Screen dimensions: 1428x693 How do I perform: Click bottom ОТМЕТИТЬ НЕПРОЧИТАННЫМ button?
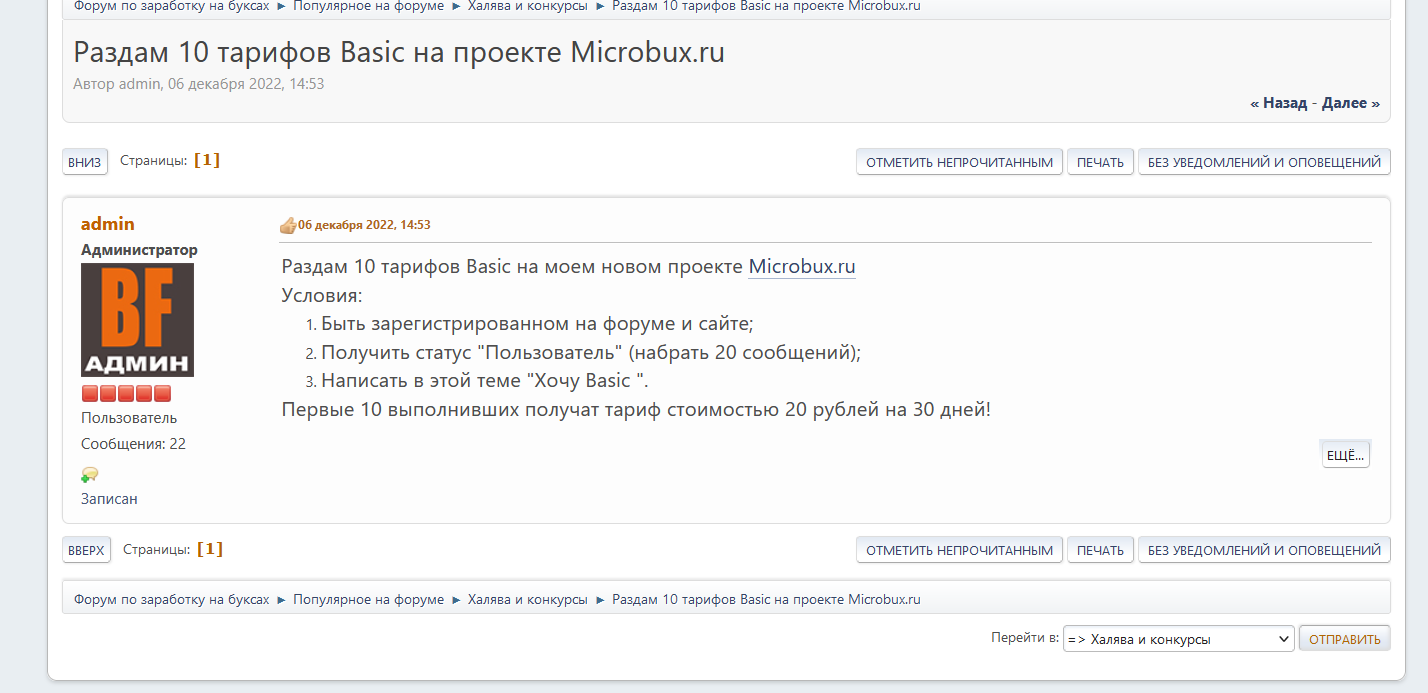point(960,550)
